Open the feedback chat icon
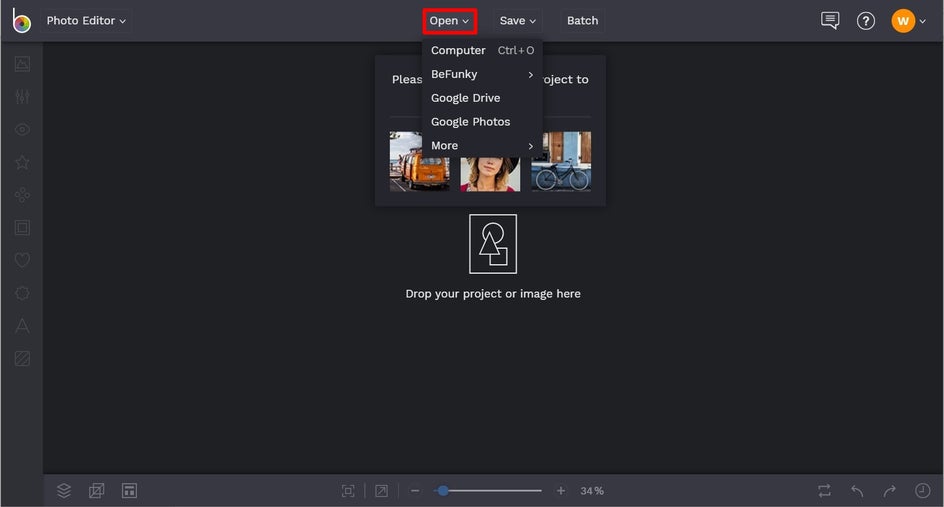944x507 pixels. pos(830,21)
